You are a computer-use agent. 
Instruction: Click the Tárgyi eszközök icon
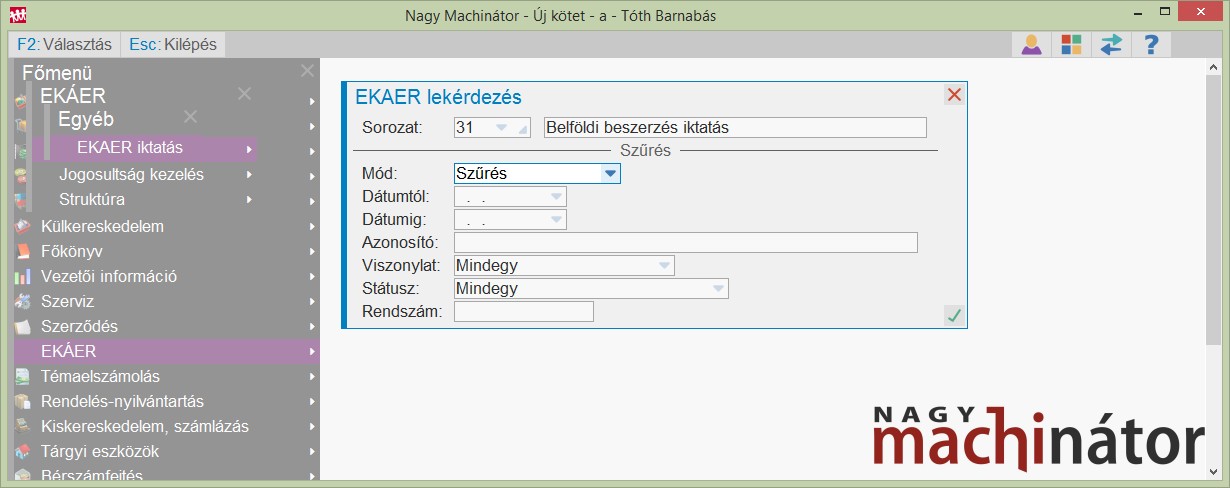point(23,452)
